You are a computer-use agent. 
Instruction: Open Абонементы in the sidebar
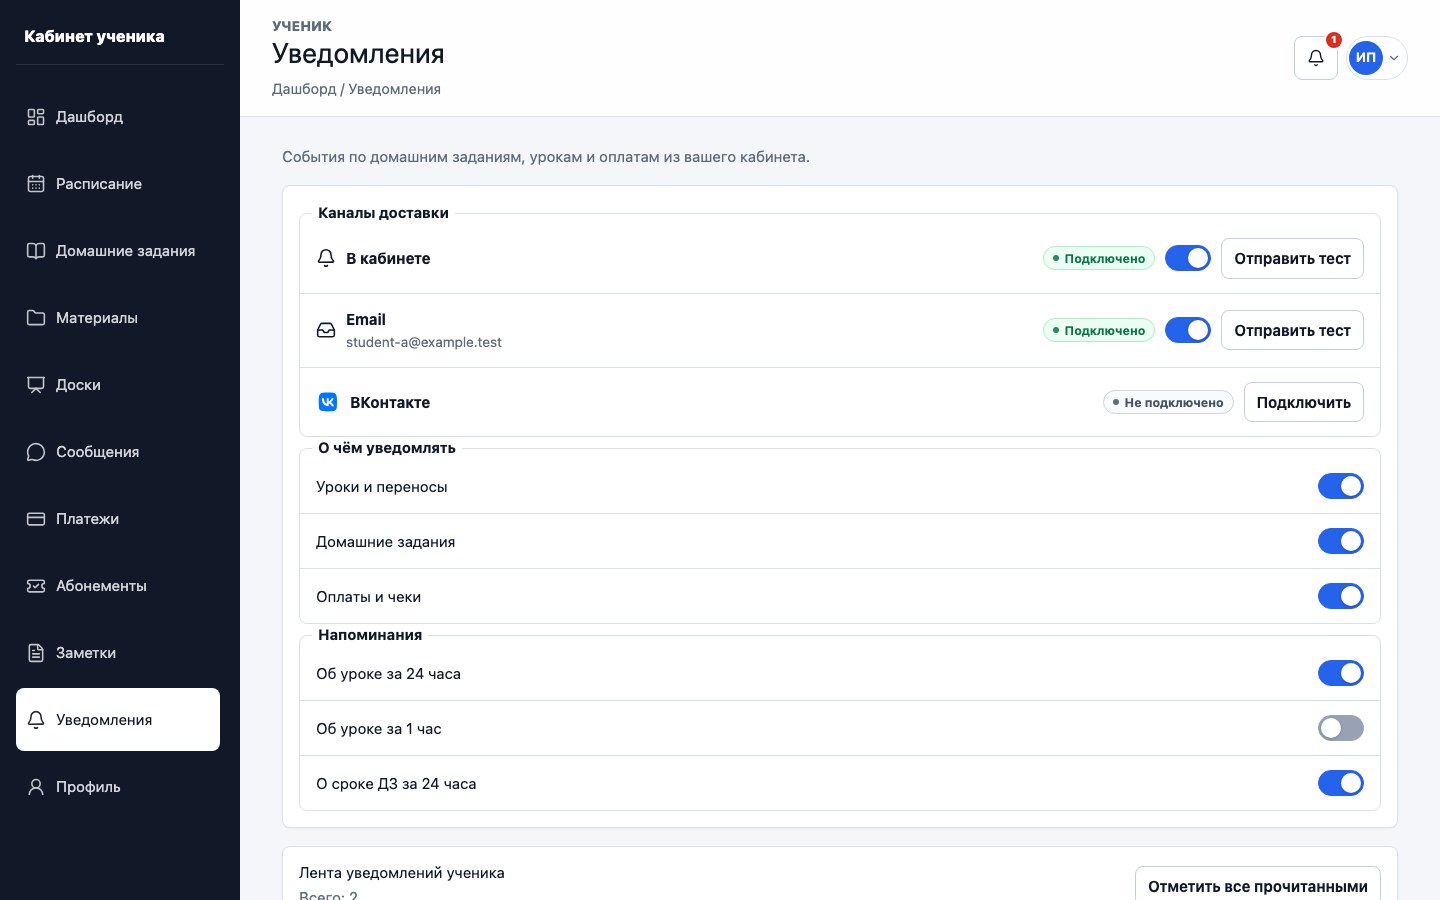[x=118, y=586]
